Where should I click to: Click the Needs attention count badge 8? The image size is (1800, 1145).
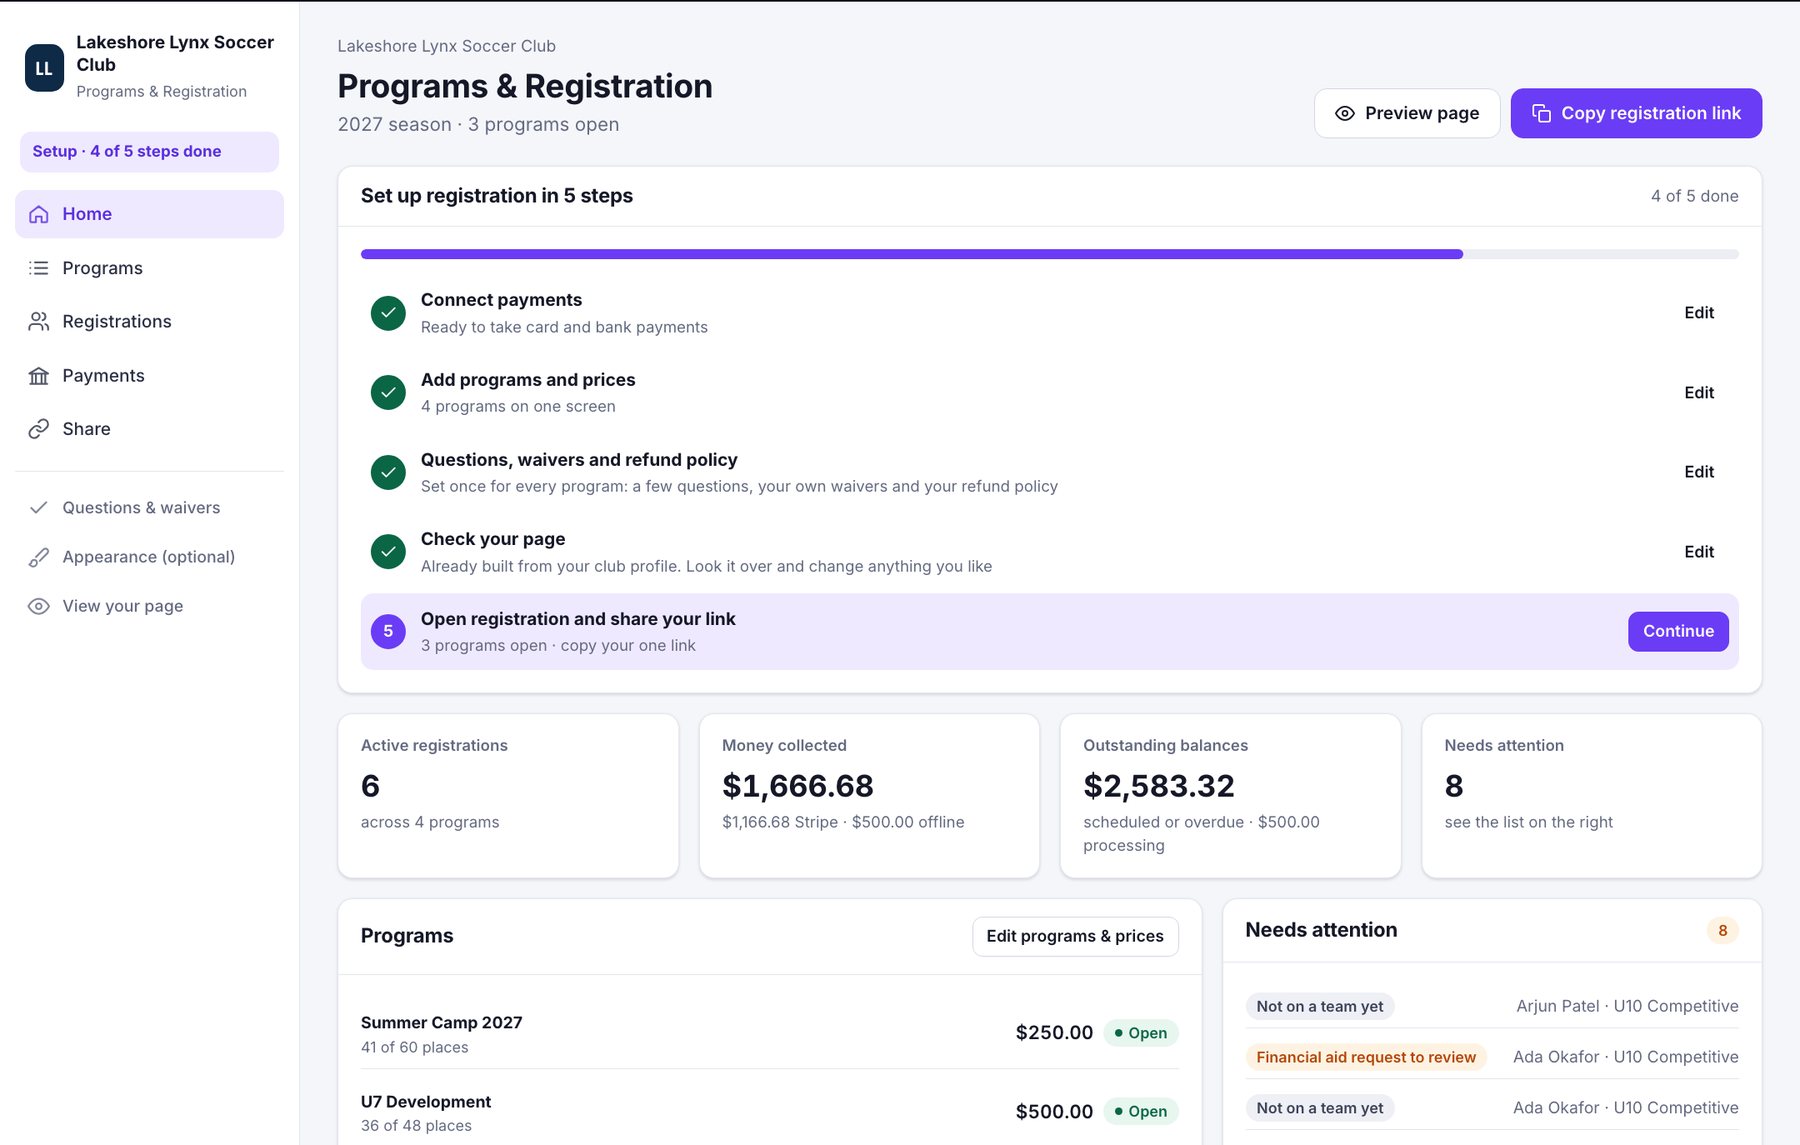coord(1722,931)
